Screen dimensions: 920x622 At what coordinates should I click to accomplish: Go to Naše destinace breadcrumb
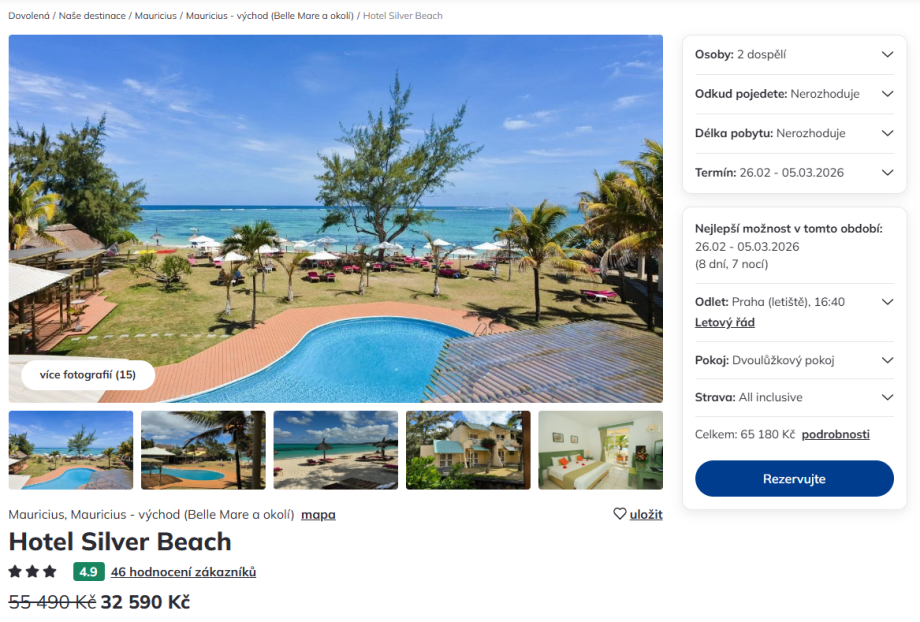(x=92, y=16)
